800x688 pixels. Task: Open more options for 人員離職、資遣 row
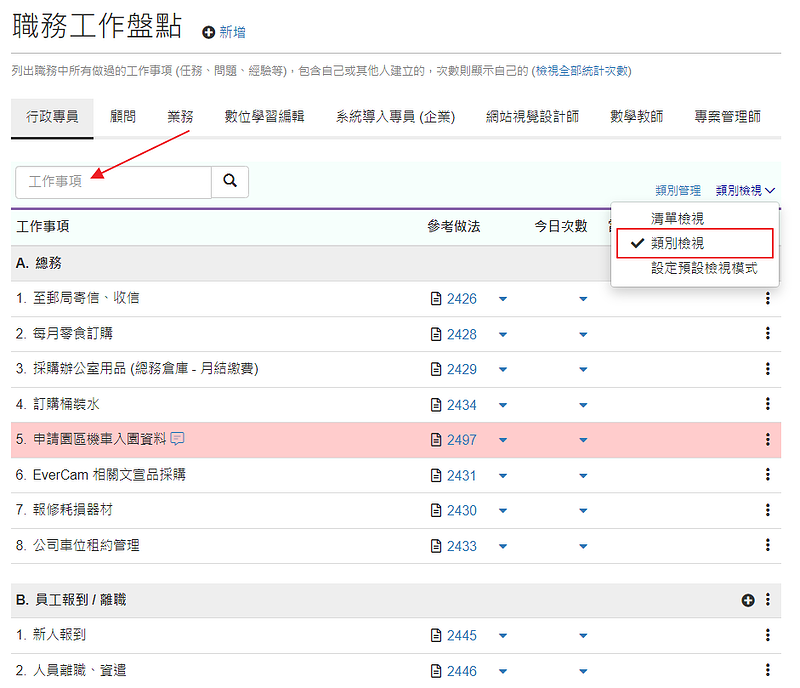pos(767,670)
